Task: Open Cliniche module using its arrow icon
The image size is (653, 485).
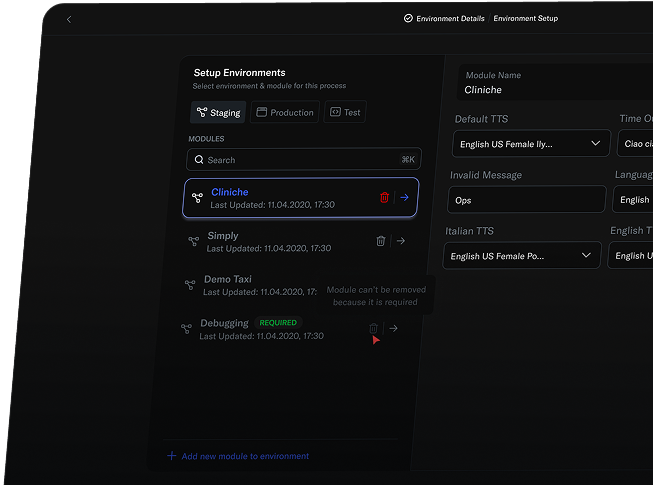Action: [405, 198]
